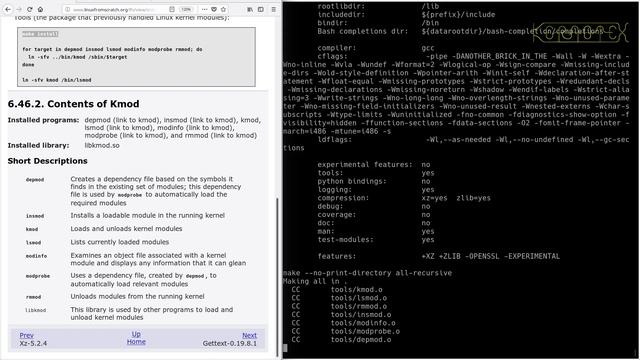Show site information icon in address bar
Screen dimensions: 640x360
[x=68, y=9]
